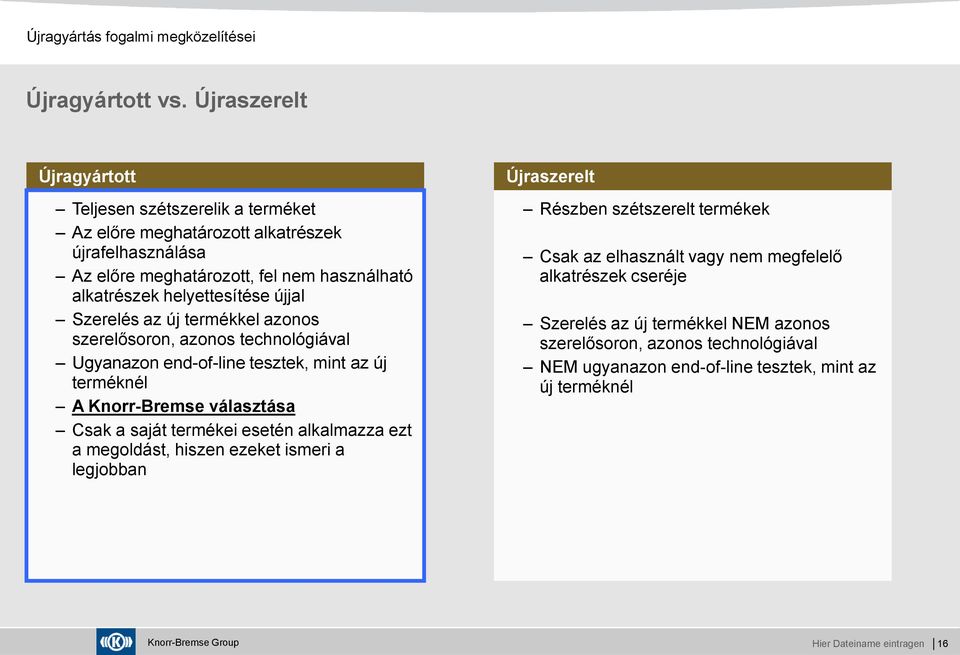The image size is (960, 655).
Task: Click the bullet Ugyanazon end-of-line tesztek
Action: pyautogui.click(x=229, y=373)
